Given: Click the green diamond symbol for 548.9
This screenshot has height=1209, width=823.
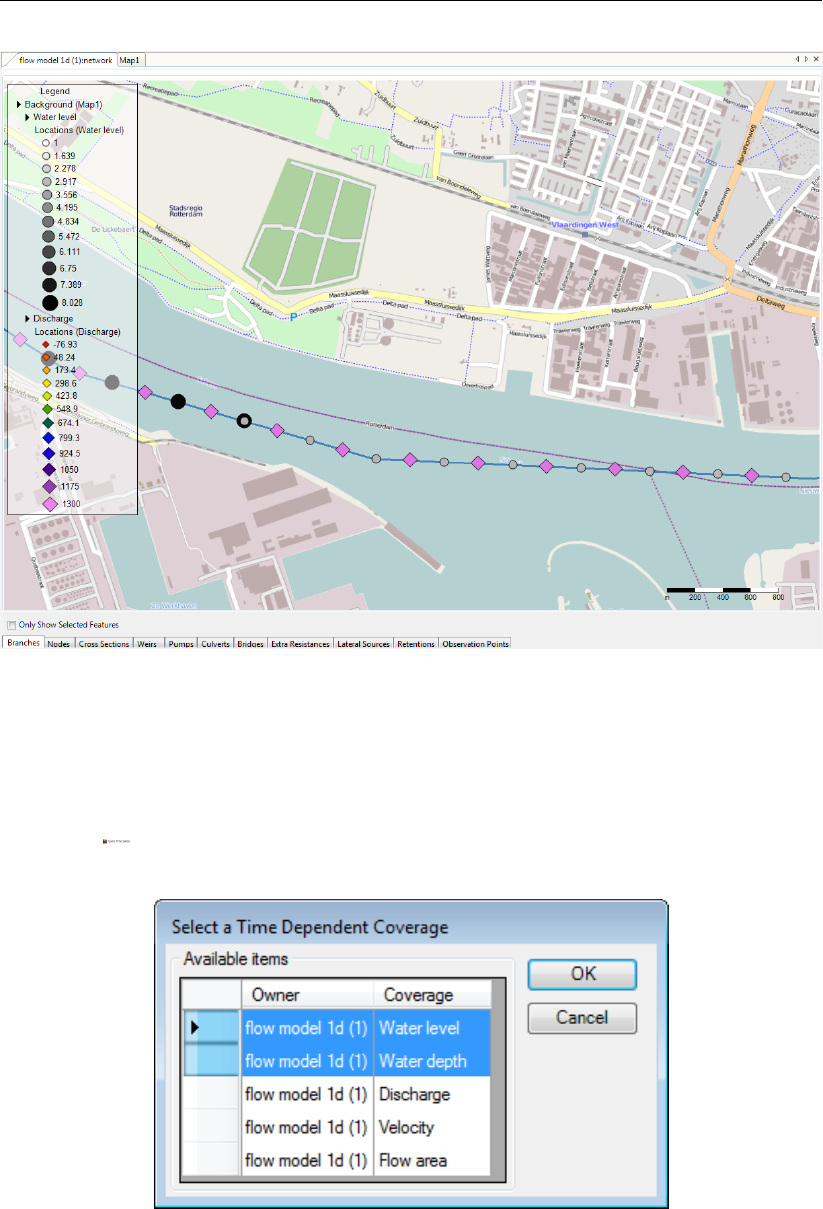Looking at the screenshot, I should coord(46,410).
